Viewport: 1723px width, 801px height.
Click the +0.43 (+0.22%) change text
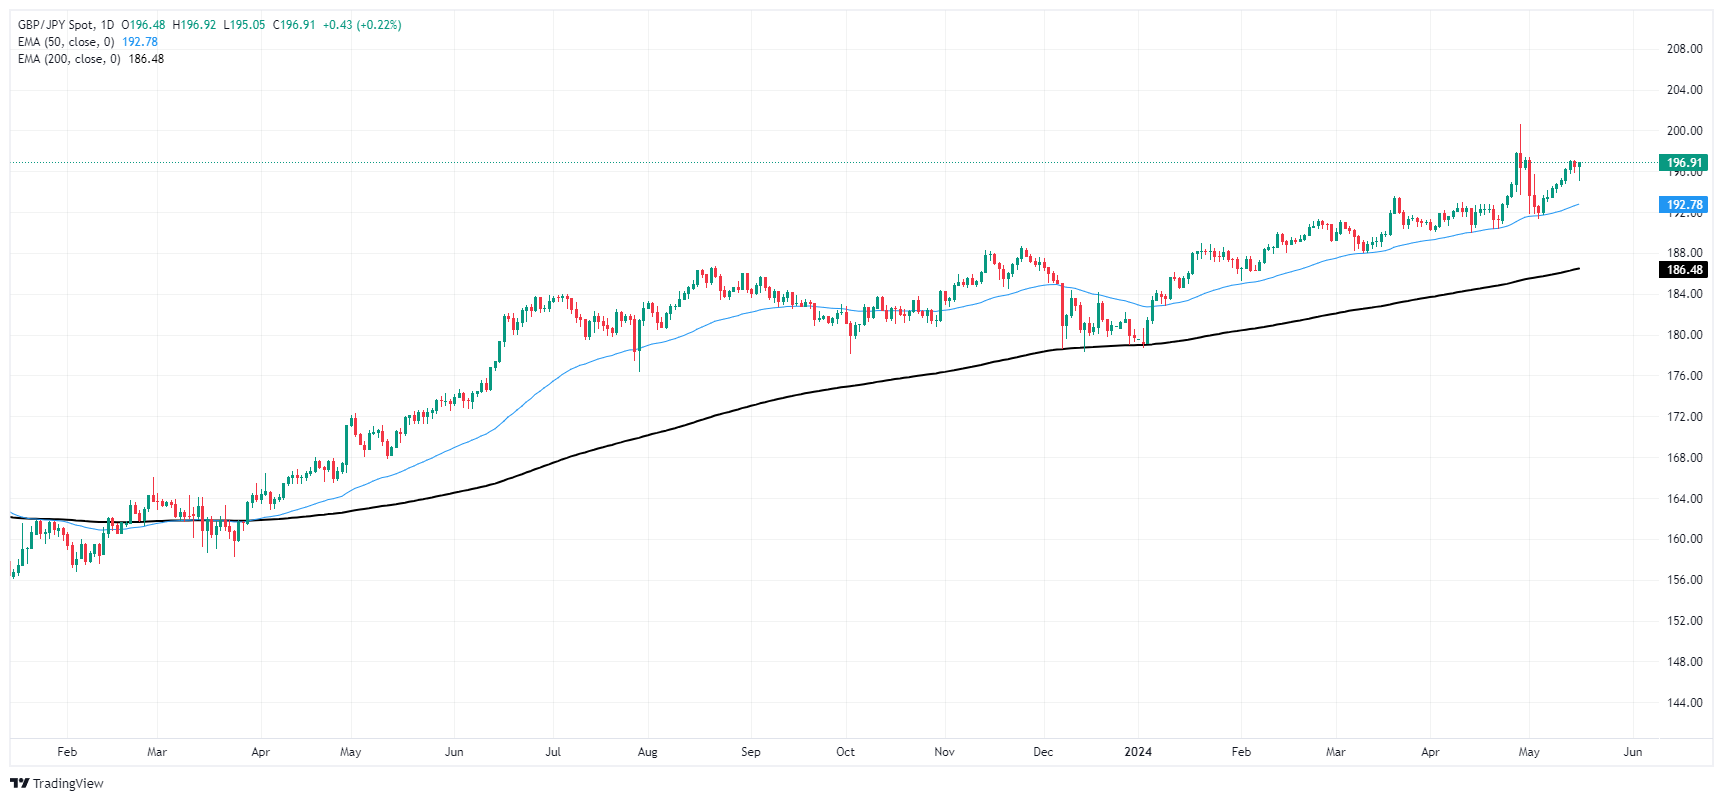tap(362, 25)
